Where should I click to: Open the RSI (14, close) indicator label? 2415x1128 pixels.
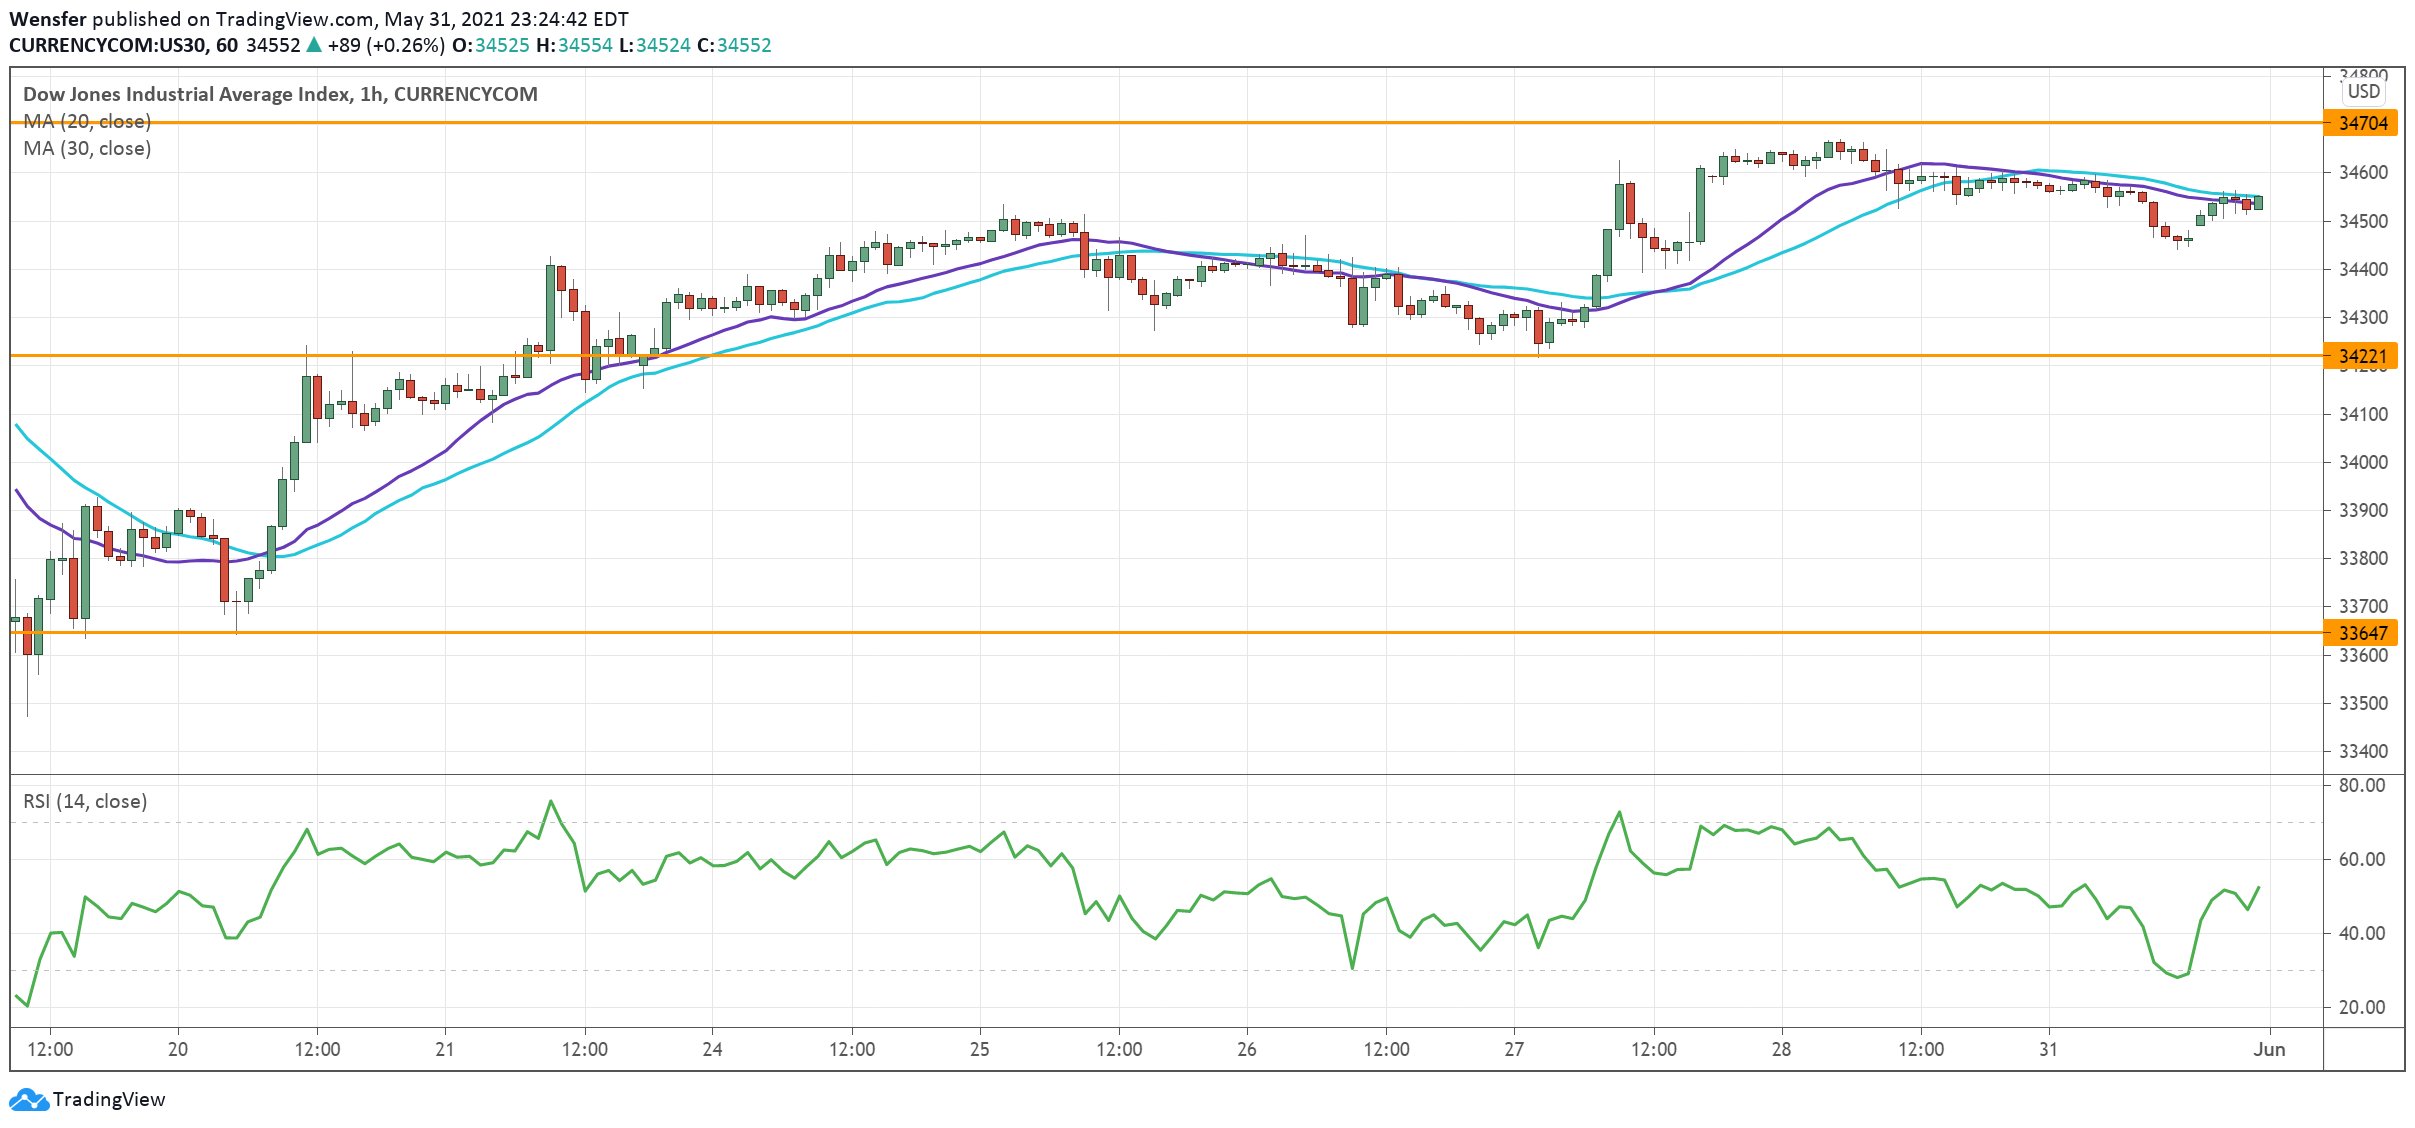85,801
